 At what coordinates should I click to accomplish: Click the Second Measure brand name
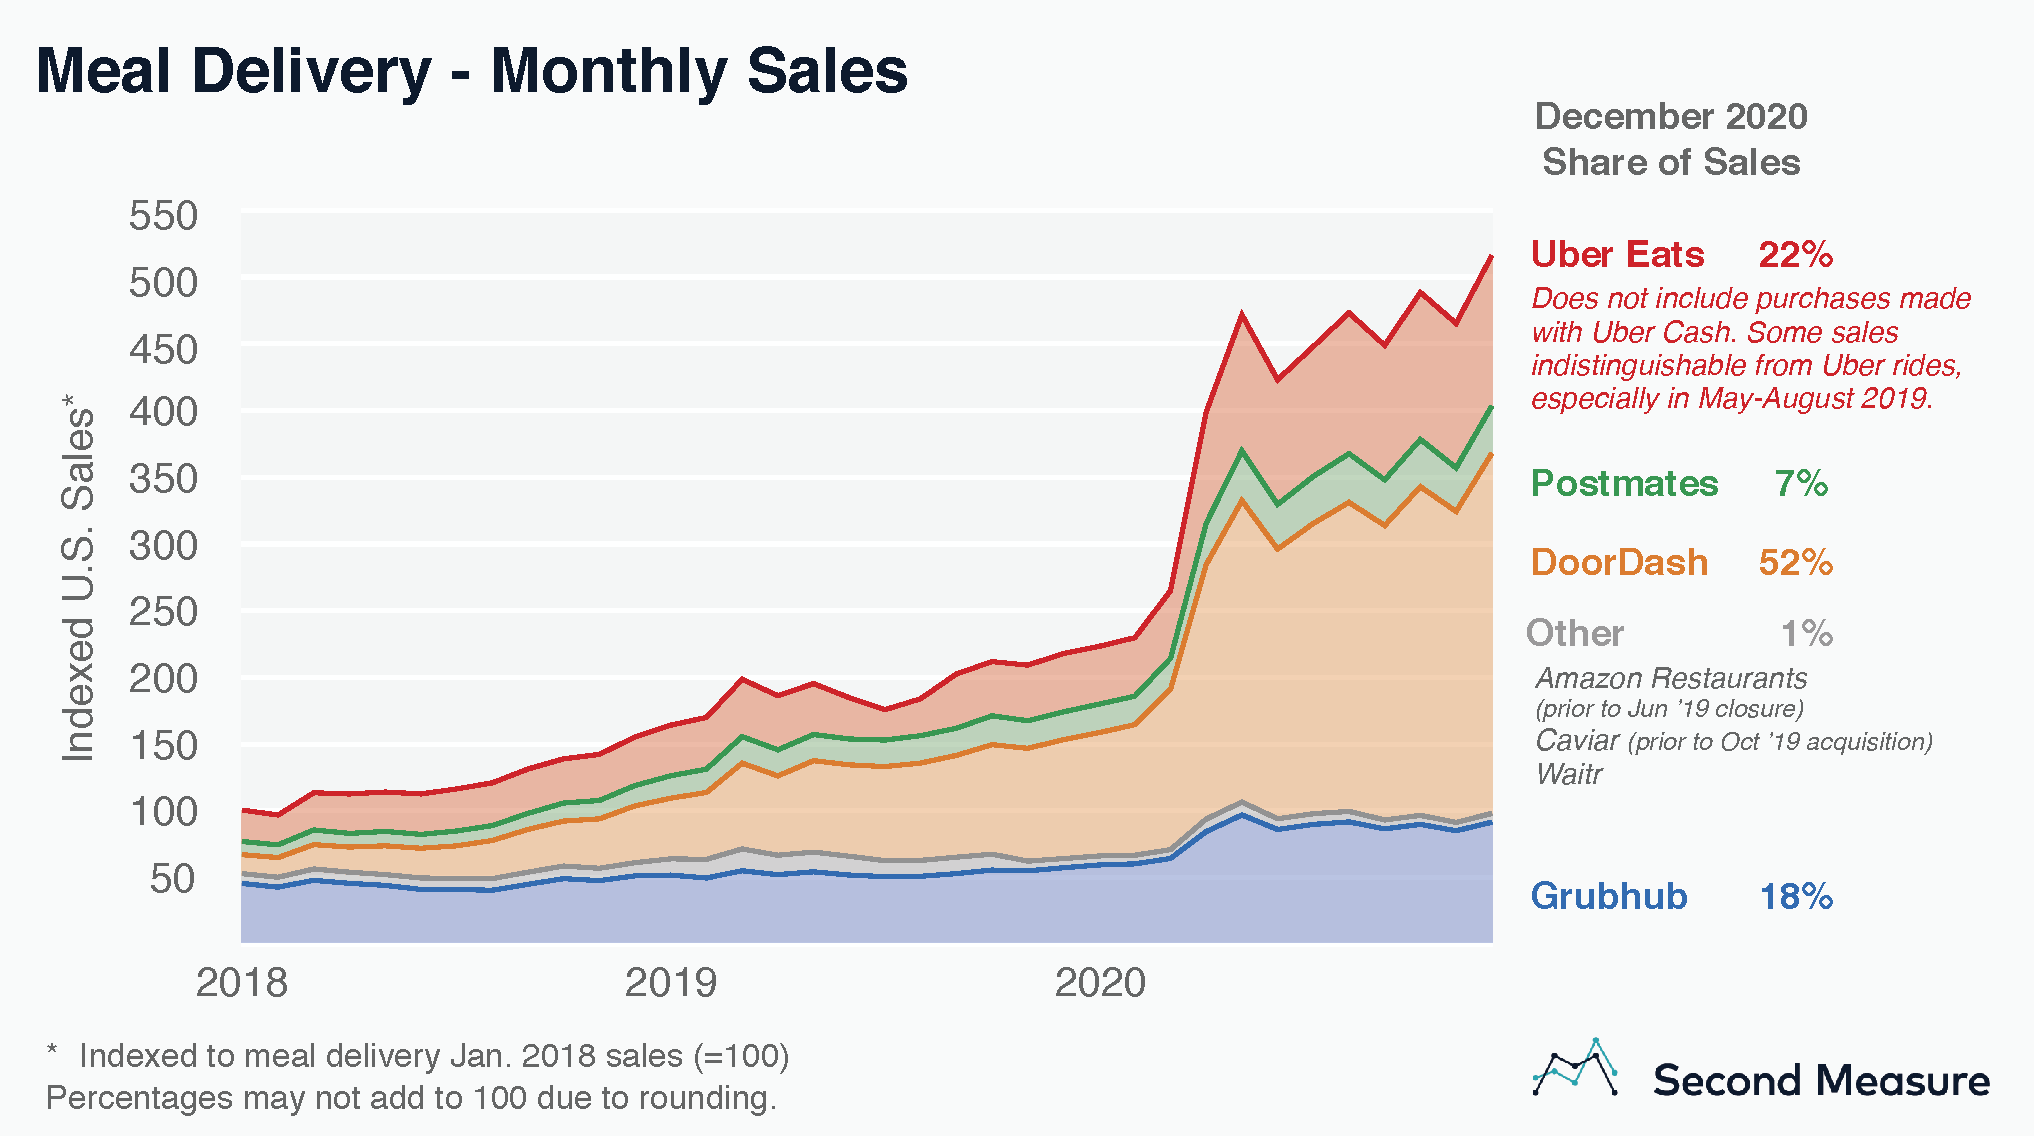(1821, 1080)
